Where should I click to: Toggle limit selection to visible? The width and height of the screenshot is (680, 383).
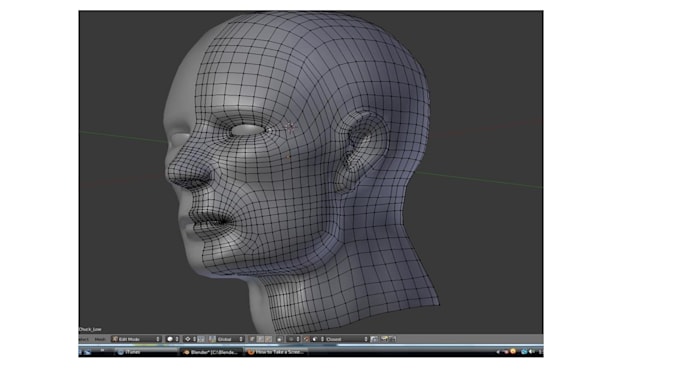(279, 339)
